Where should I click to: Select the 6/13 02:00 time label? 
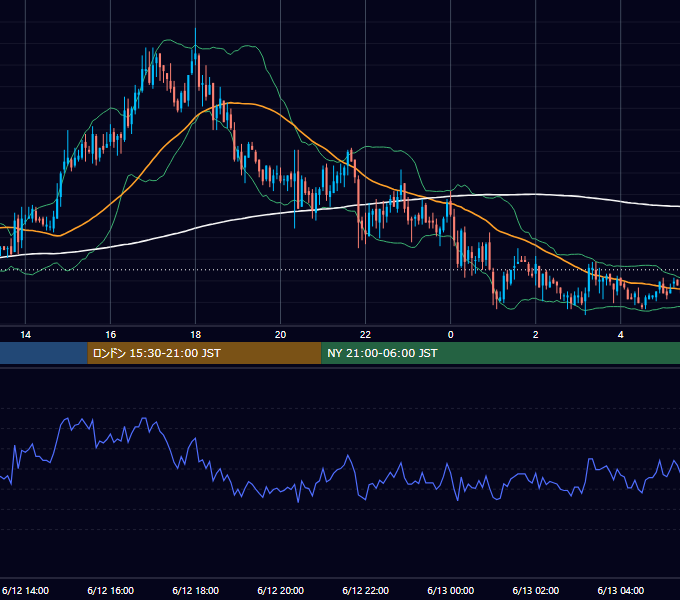[536, 590]
